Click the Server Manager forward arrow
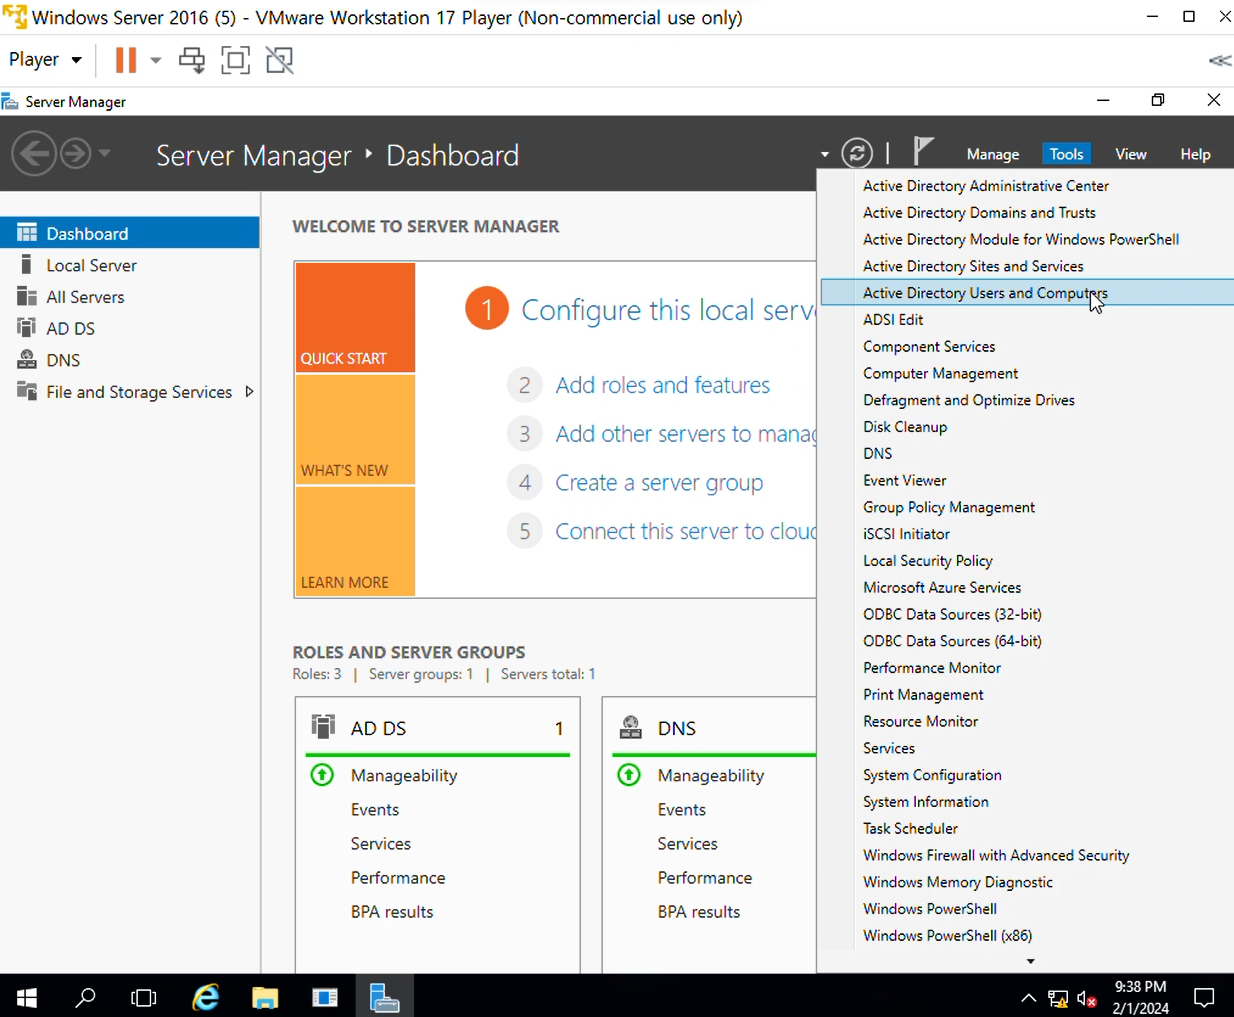The width and height of the screenshot is (1234, 1017). pyautogui.click(x=75, y=154)
